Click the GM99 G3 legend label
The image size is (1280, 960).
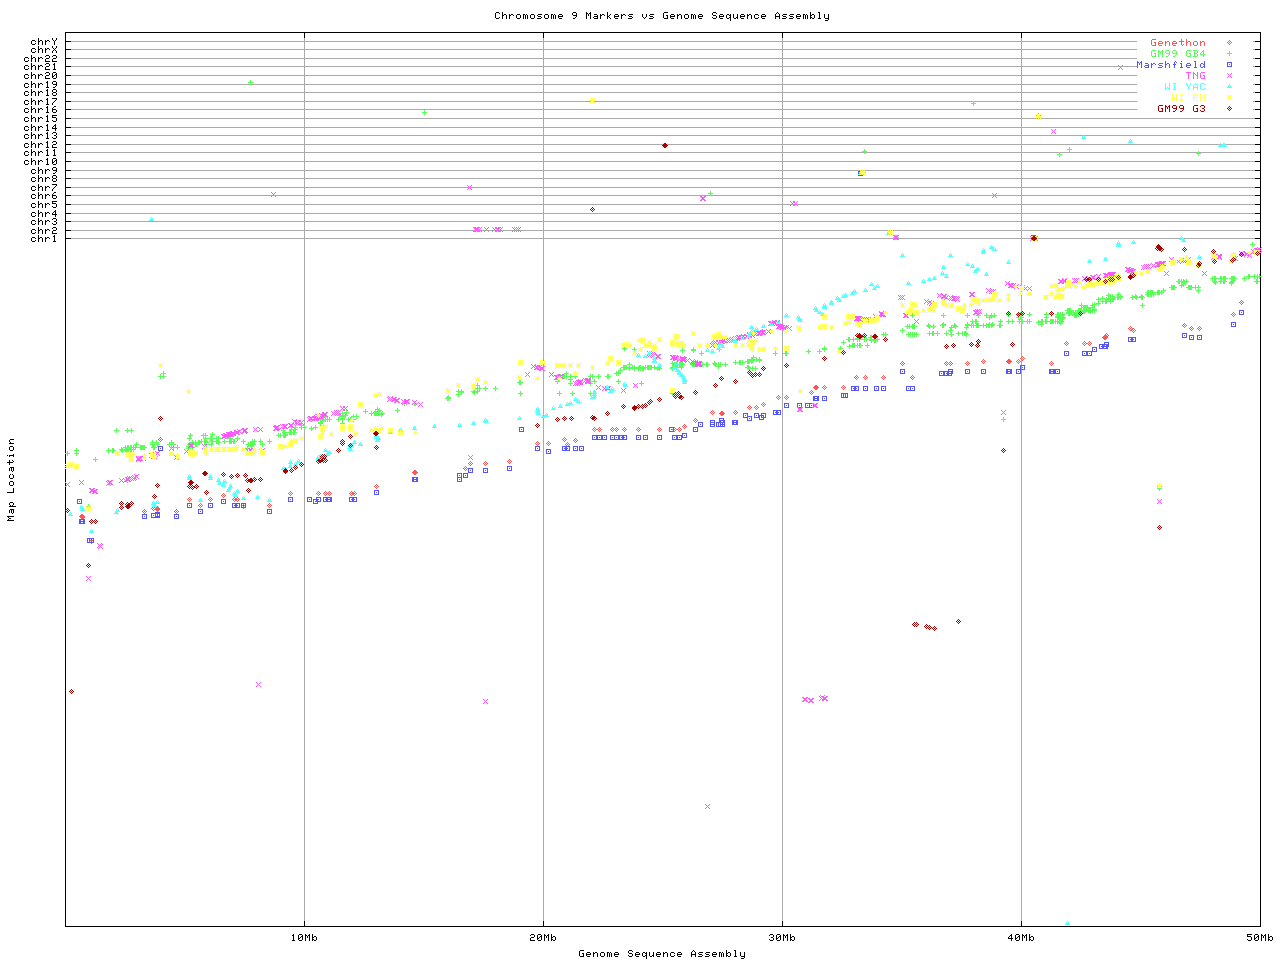point(1181,109)
